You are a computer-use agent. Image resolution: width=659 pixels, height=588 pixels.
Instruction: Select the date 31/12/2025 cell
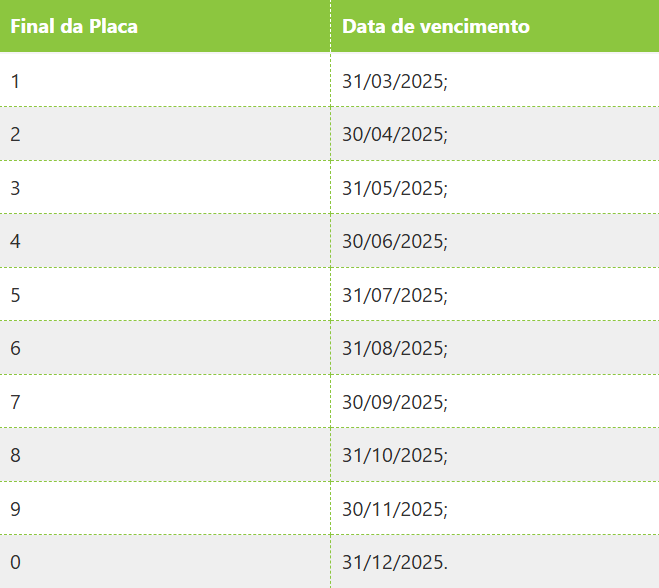pyautogui.click(x=495, y=562)
